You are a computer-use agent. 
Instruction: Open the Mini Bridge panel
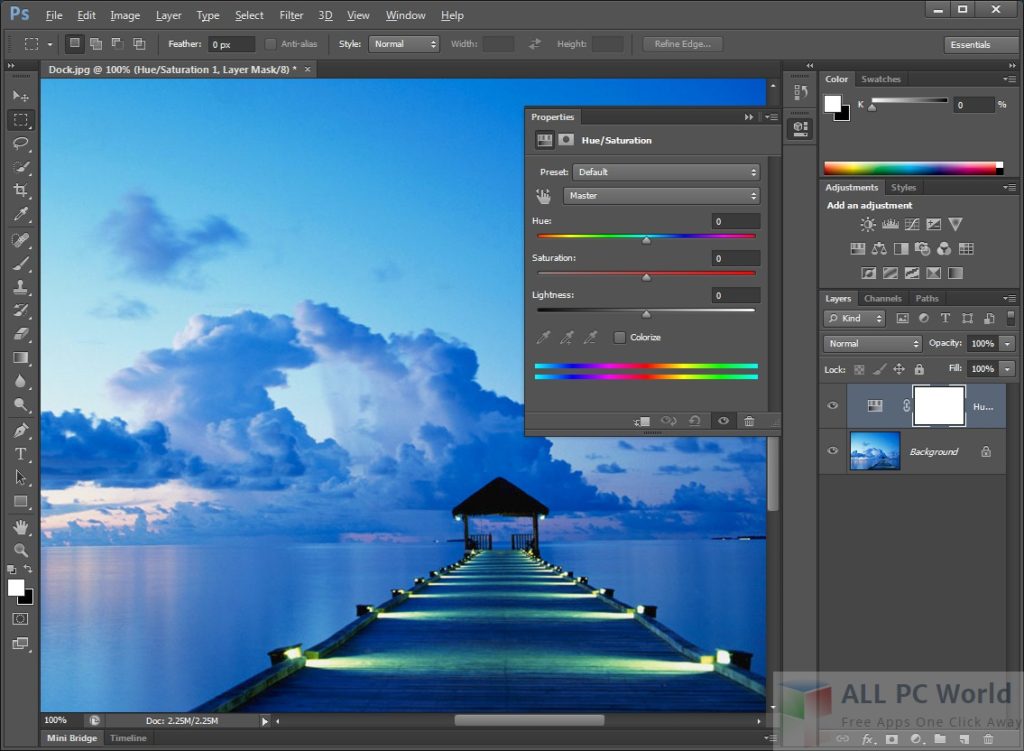[x=72, y=738]
